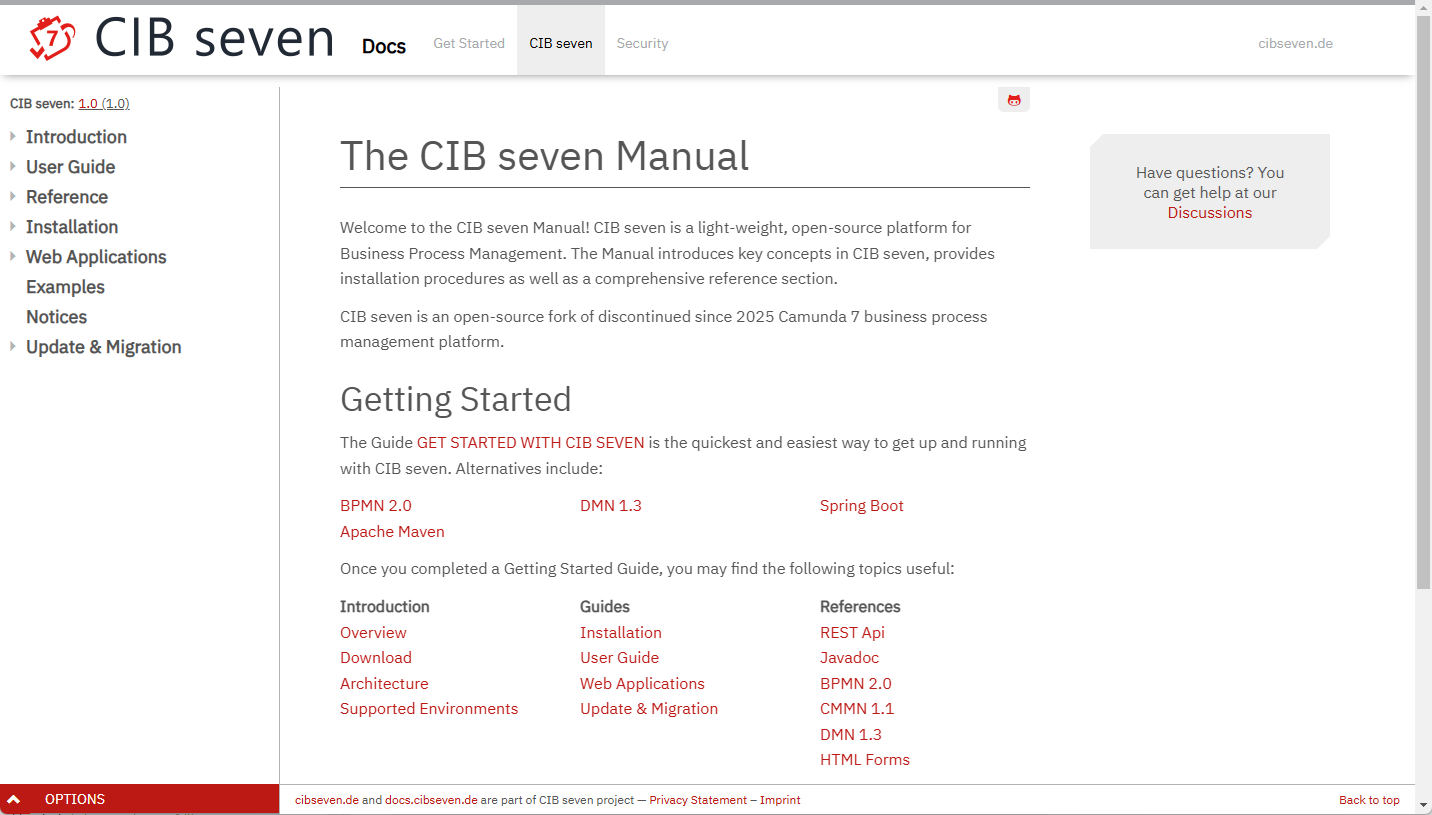
Task: Open the GET STARTED WITH CIB SEVEN guide
Action: (529, 442)
